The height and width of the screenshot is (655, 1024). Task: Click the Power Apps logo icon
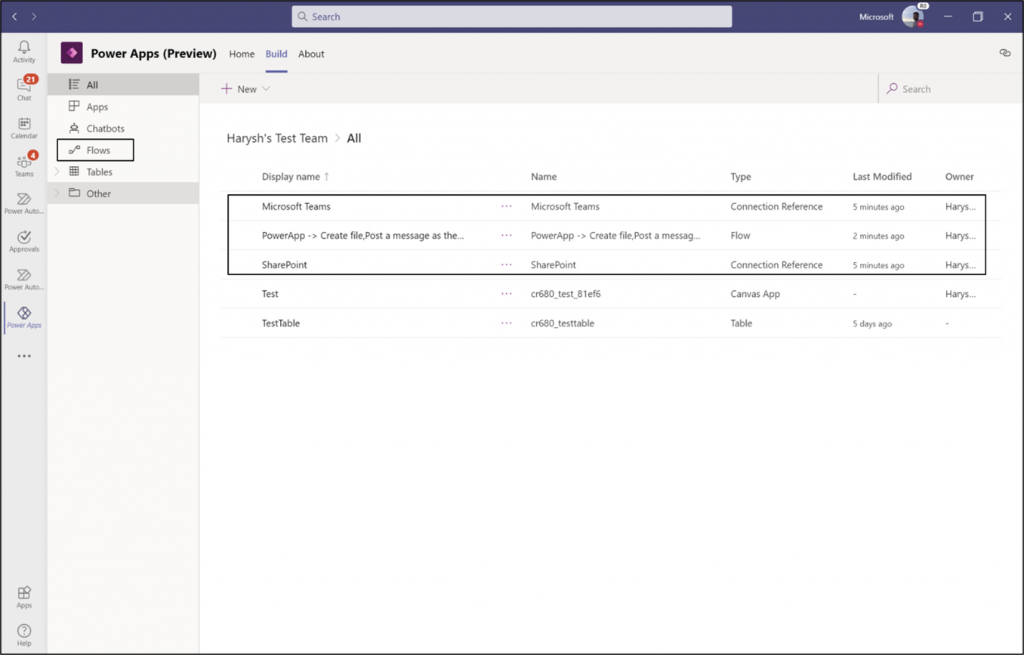pos(72,53)
